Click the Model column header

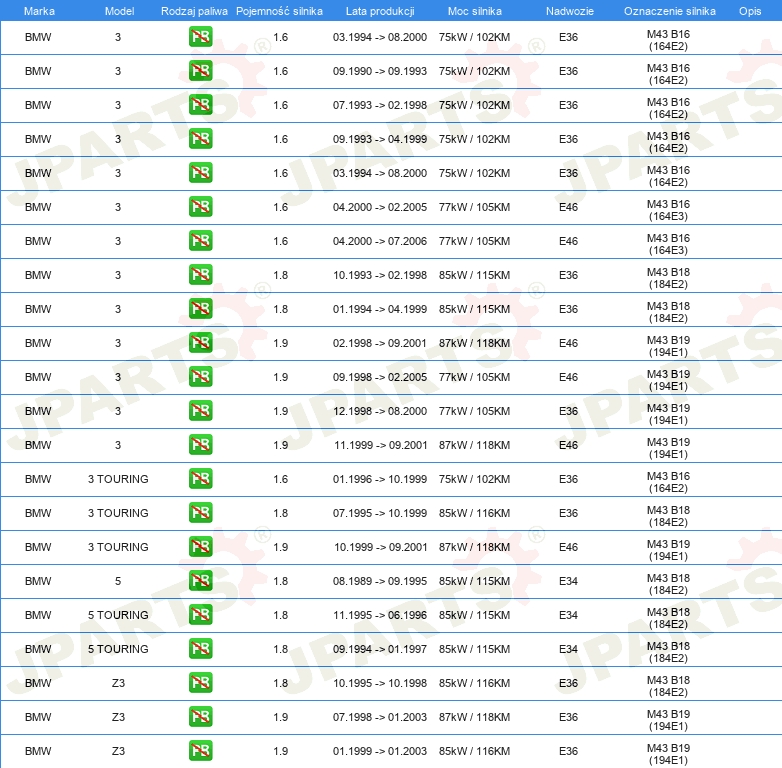[x=119, y=11]
